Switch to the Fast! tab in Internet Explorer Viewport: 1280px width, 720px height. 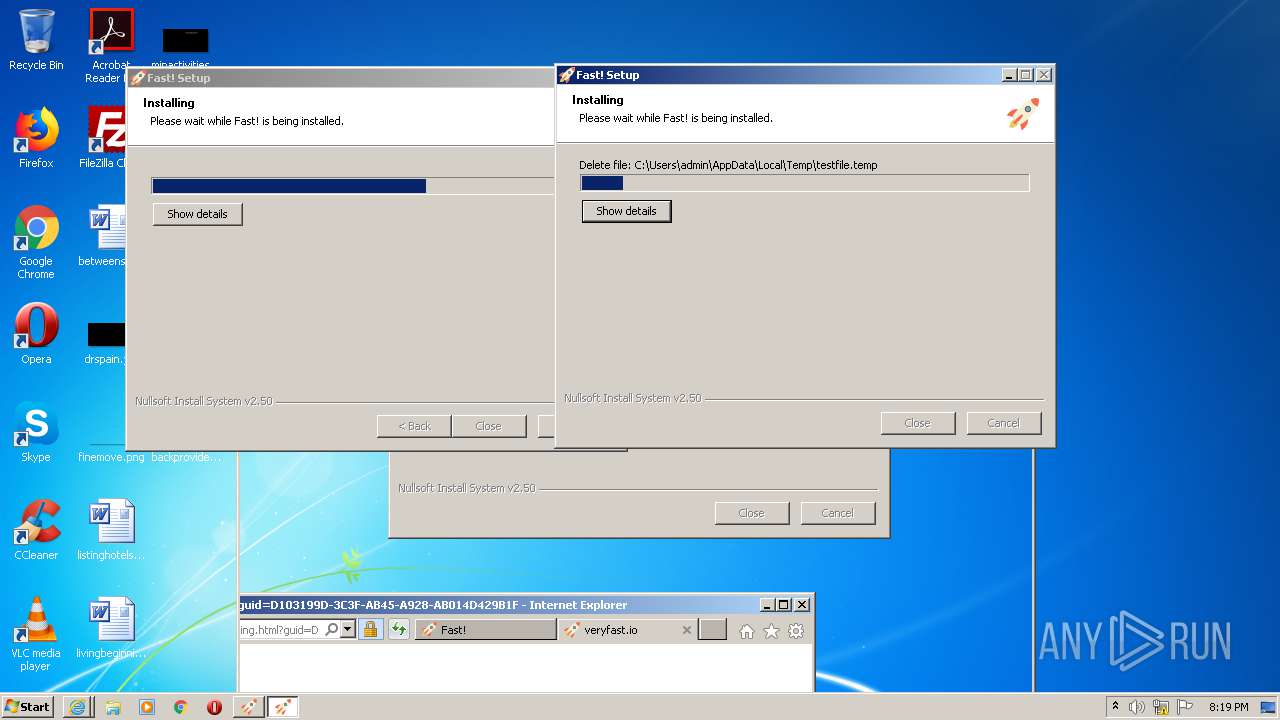point(486,630)
